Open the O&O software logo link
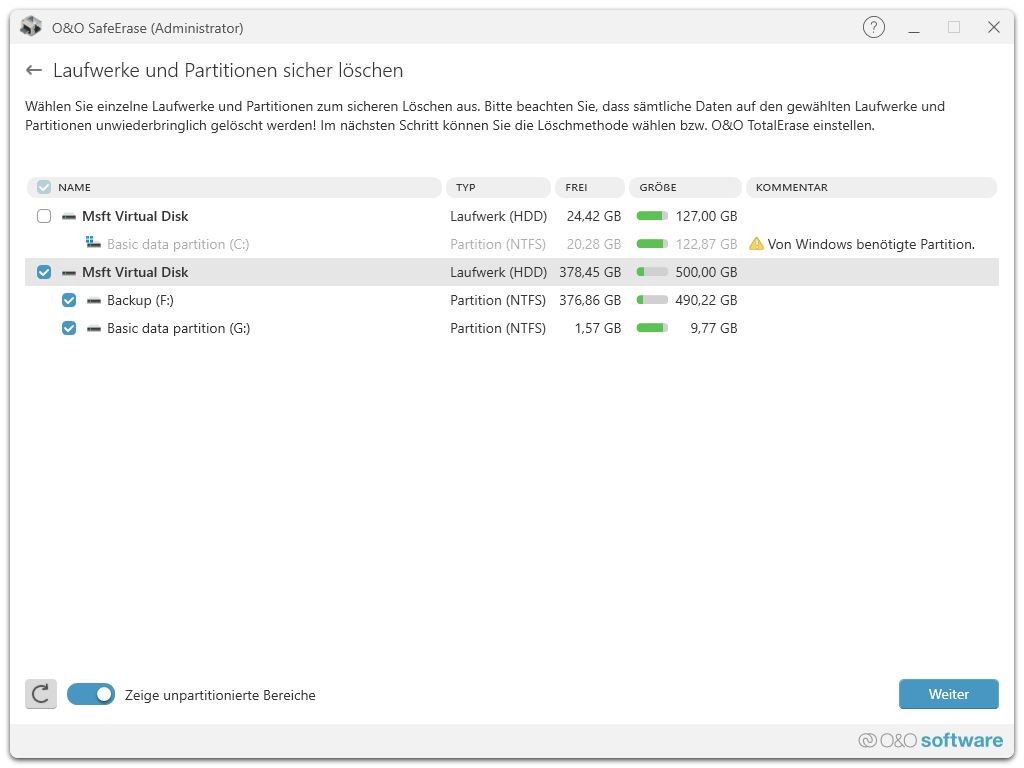Screen dimensions: 1024x768 pos(930,741)
